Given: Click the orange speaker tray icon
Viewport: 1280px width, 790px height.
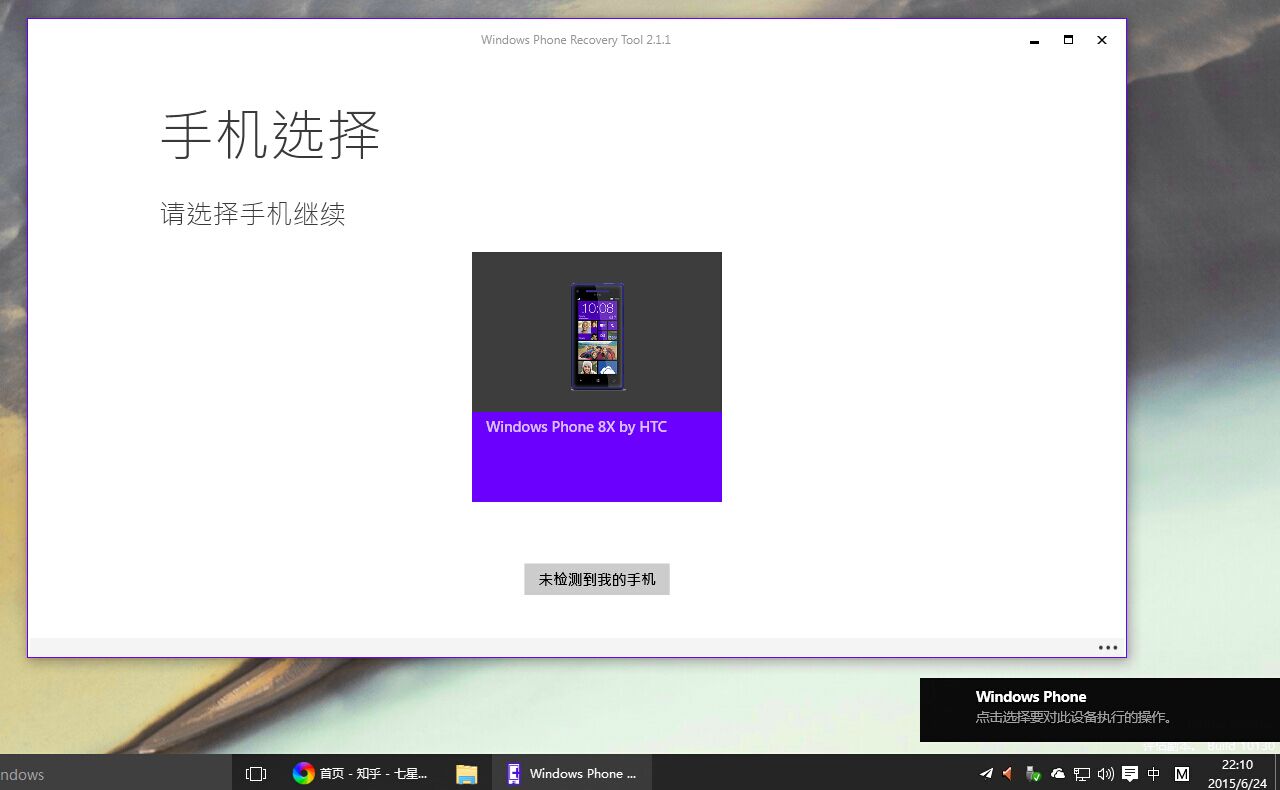Looking at the screenshot, I should pyautogui.click(x=1008, y=773).
